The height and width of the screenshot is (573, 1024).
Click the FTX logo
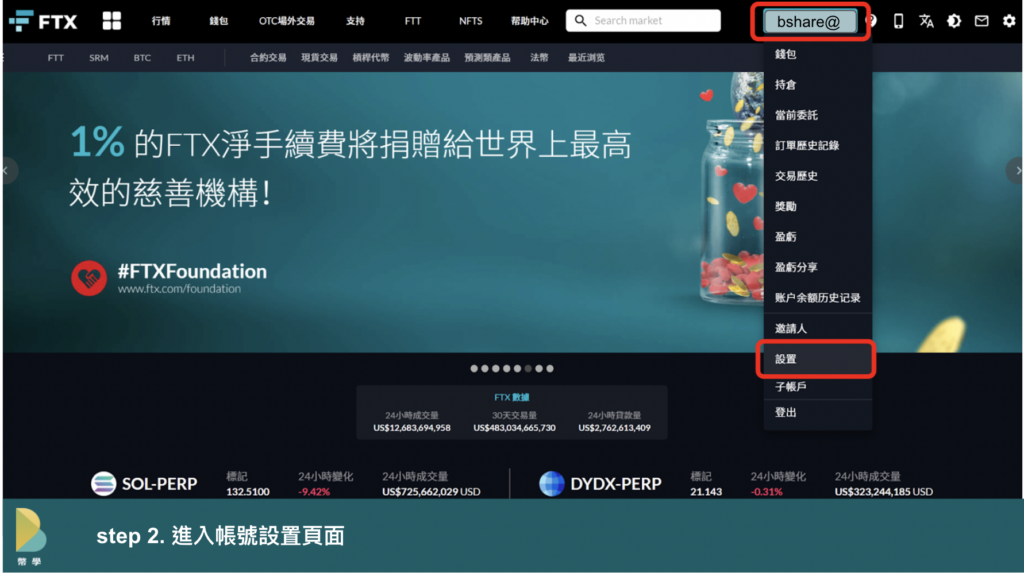point(43,22)
